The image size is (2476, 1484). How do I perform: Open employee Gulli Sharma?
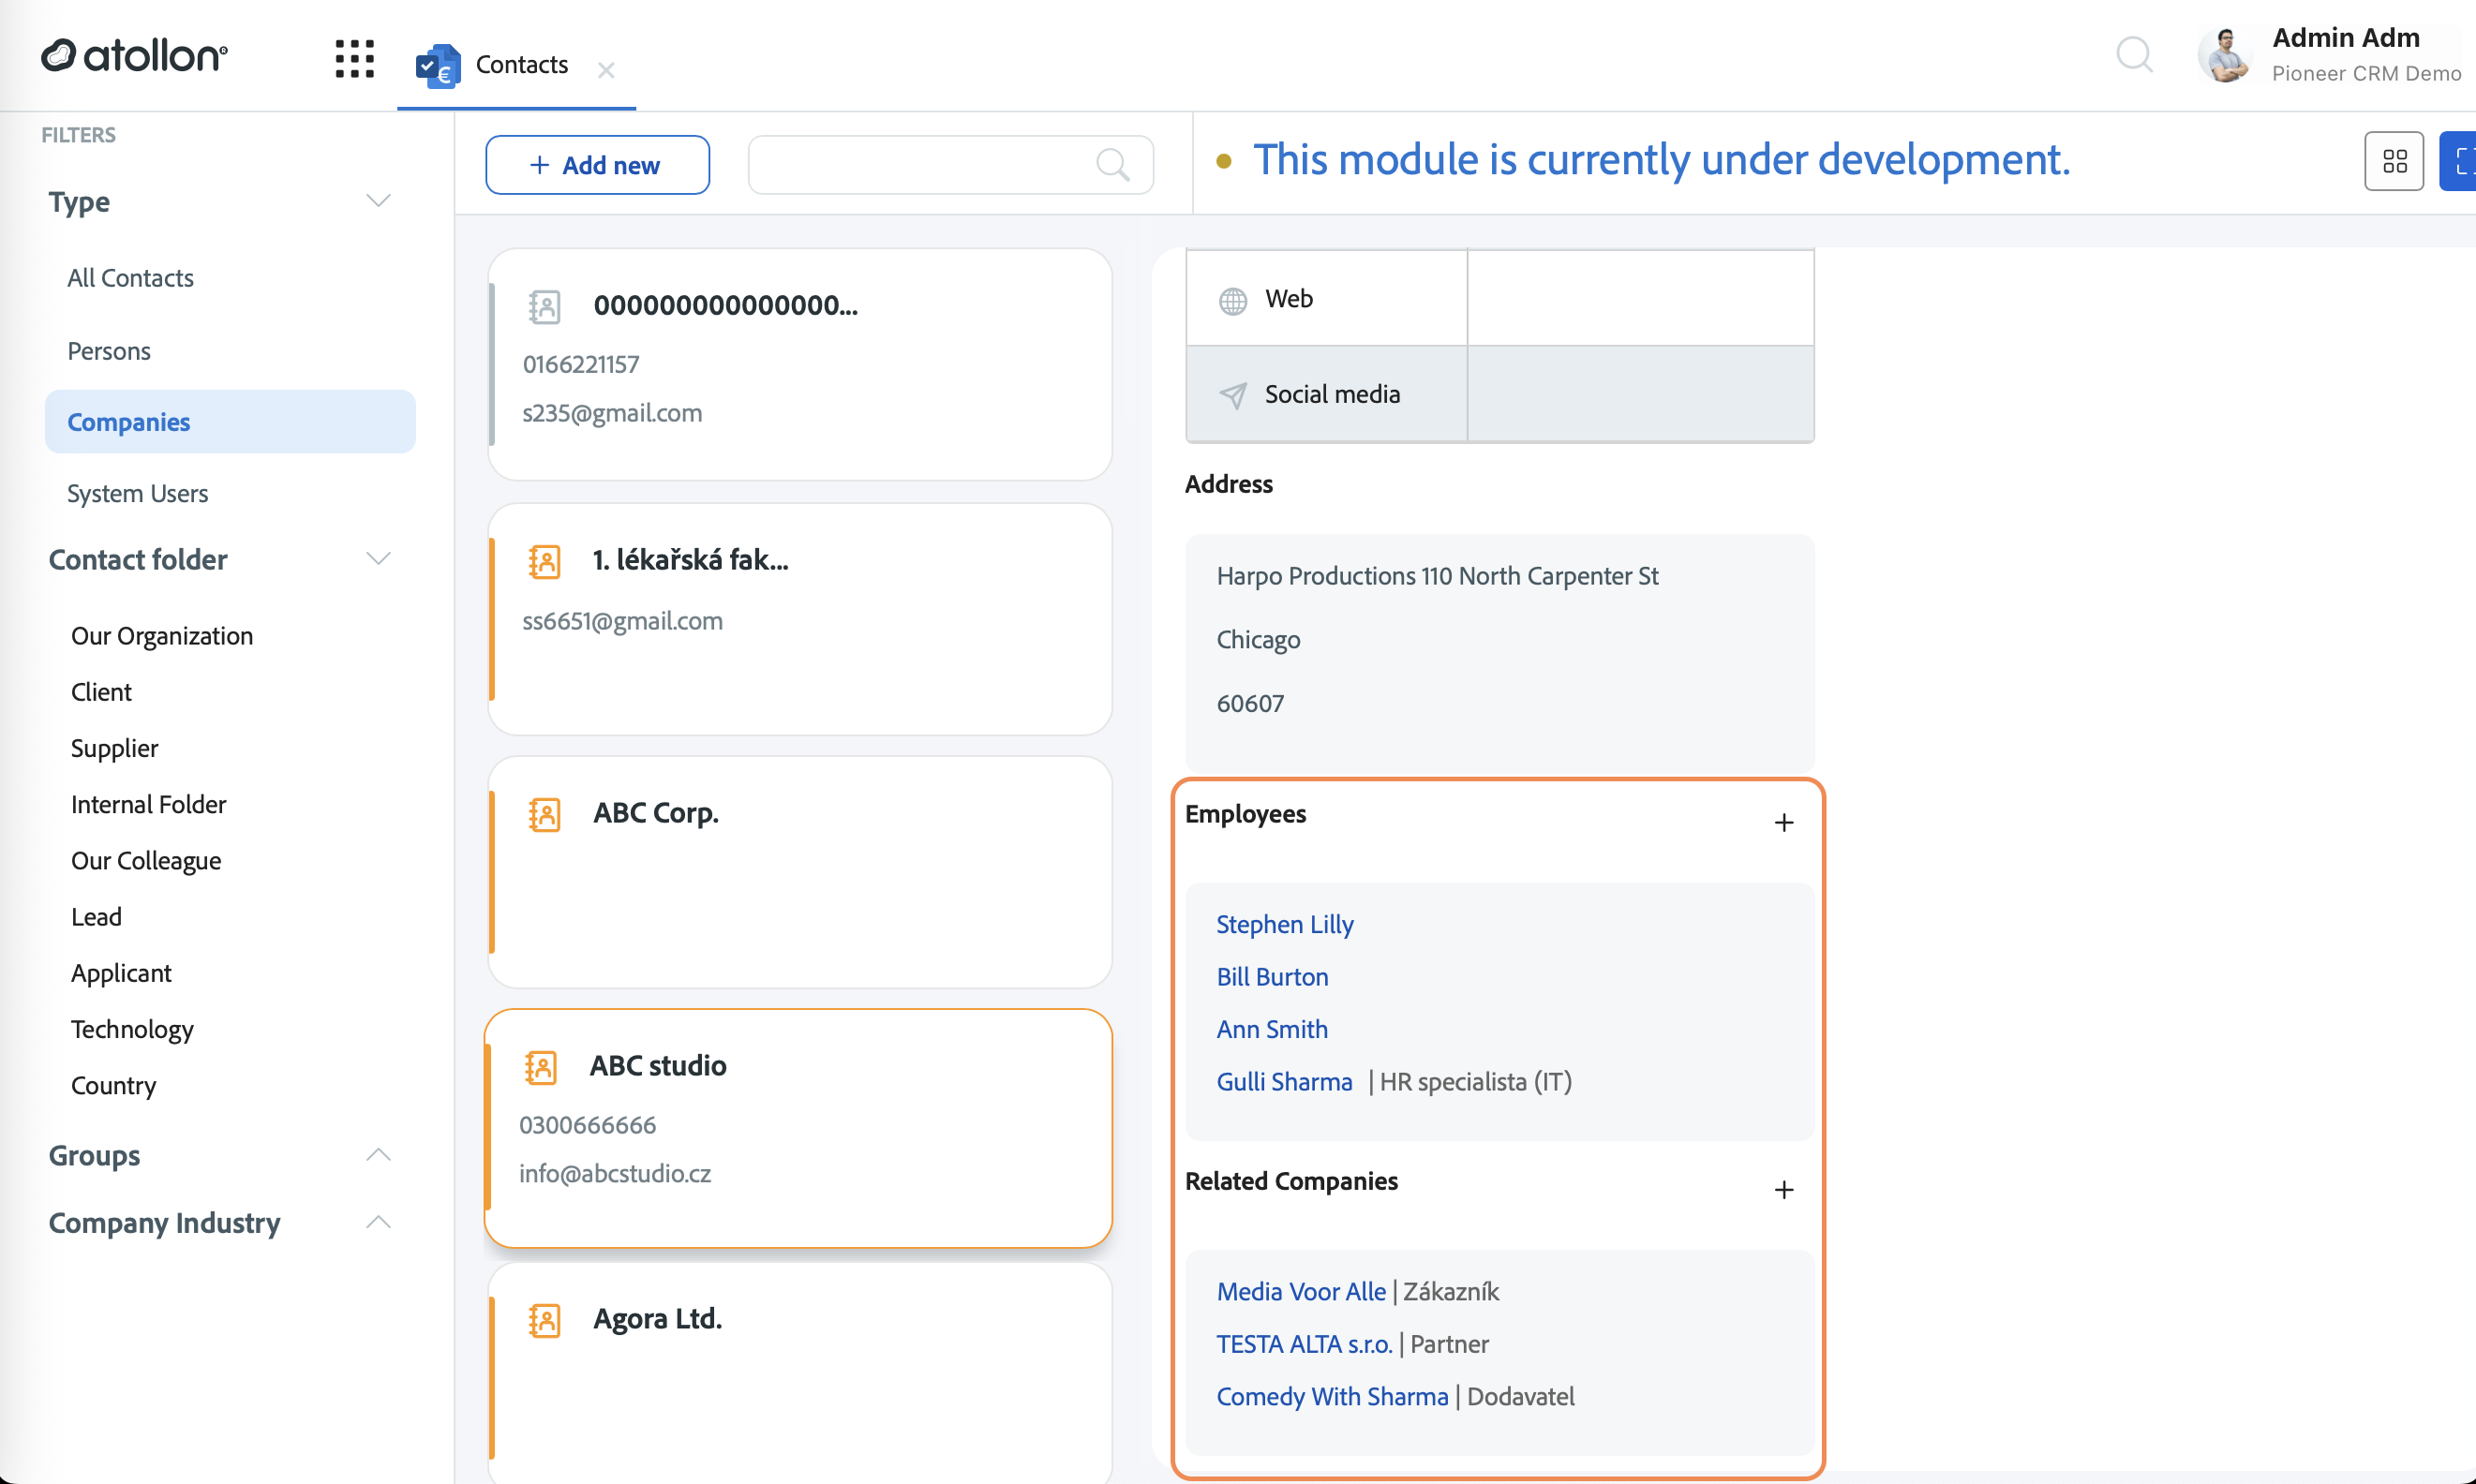tap(1284, 1081)
